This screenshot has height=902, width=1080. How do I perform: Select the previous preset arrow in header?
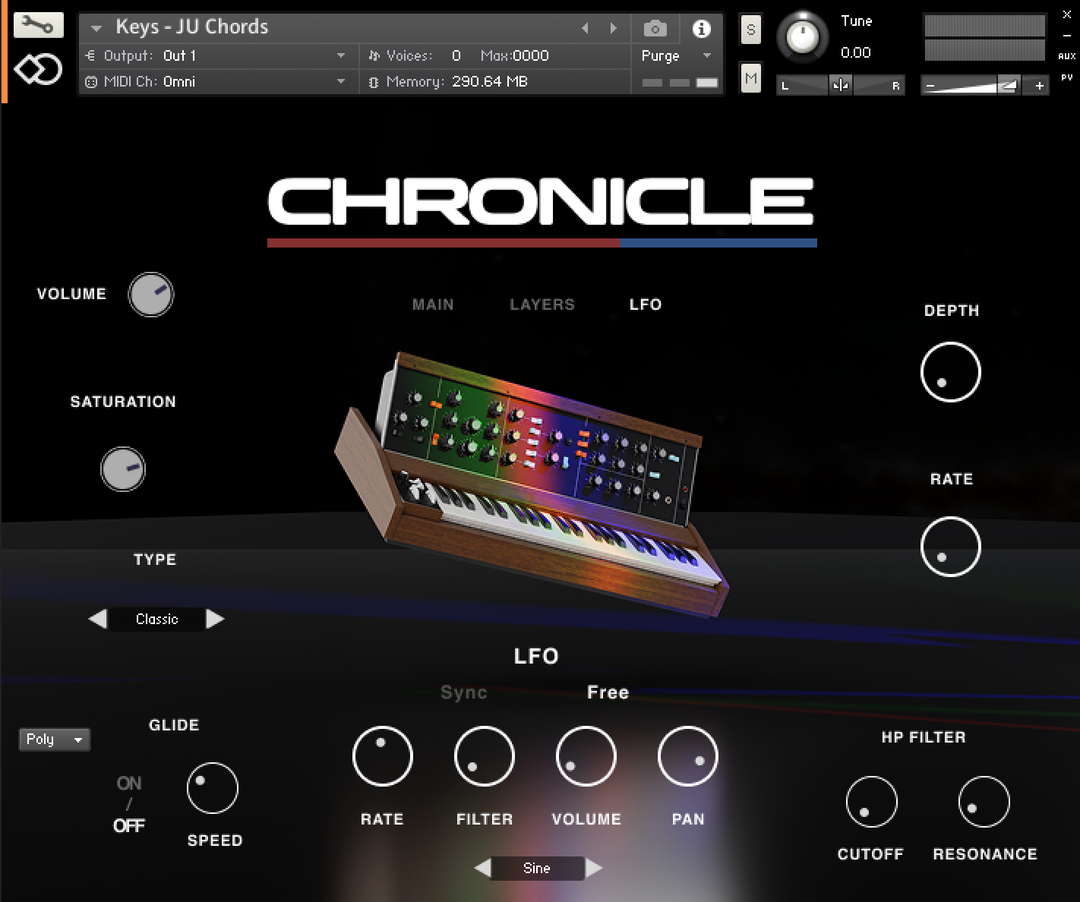586,28
